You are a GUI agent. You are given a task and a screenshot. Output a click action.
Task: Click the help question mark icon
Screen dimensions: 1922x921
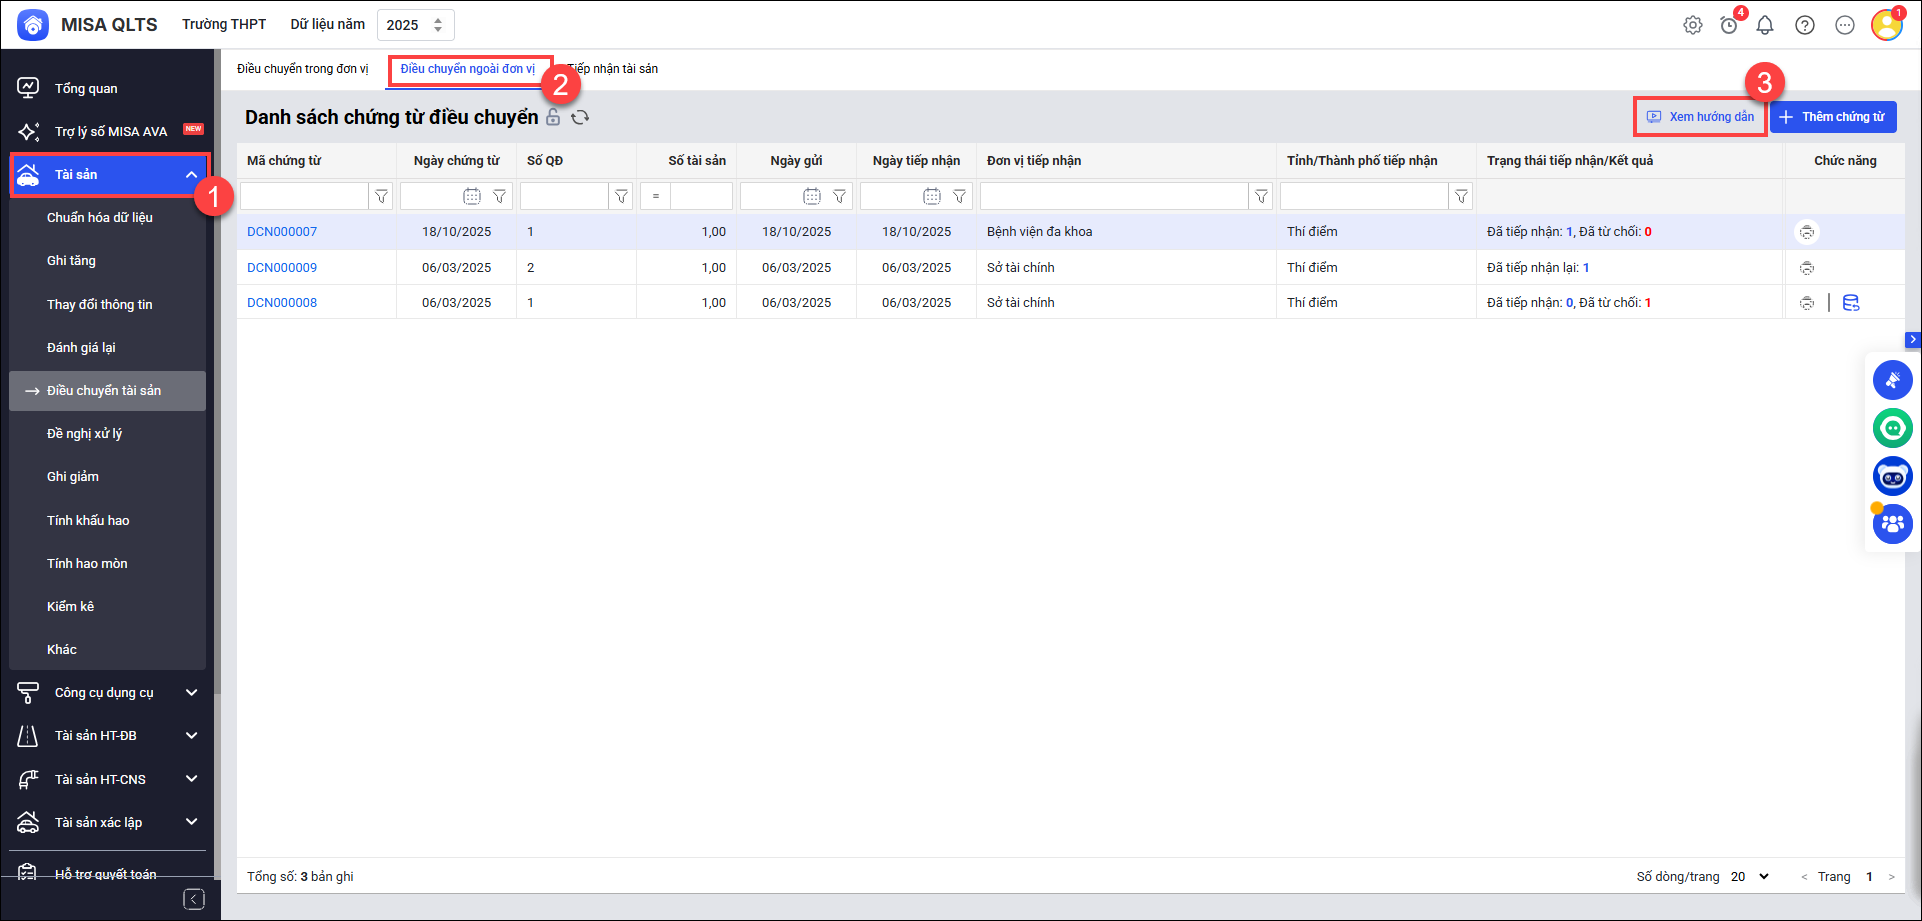click(1805, 25)
